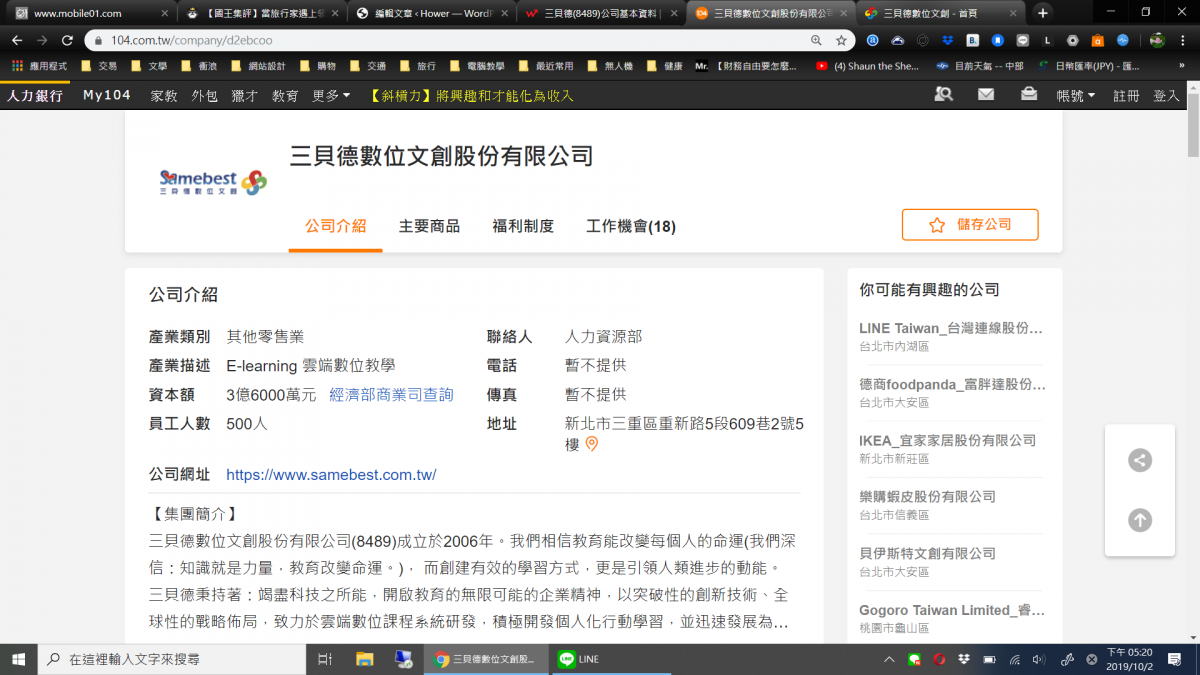Open the 電腦教學 bookmark folder
The width and height of the screenshot is (1200, 675).
477,66
